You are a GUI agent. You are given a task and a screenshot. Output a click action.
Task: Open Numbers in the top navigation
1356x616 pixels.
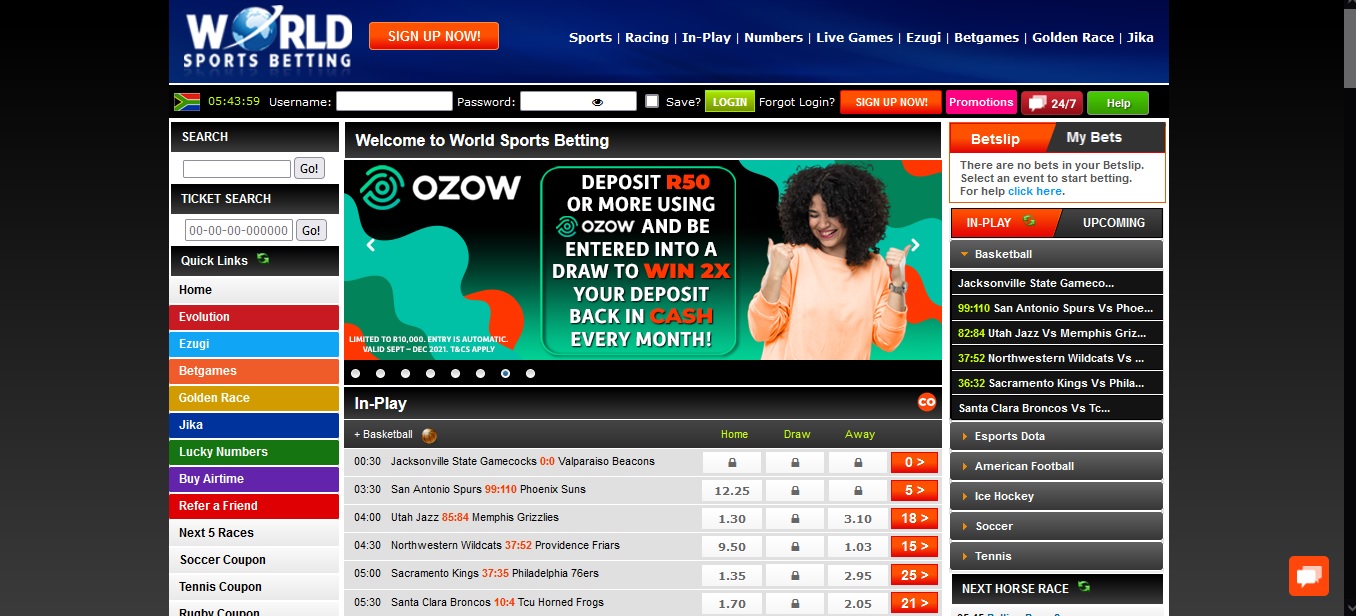774,38
